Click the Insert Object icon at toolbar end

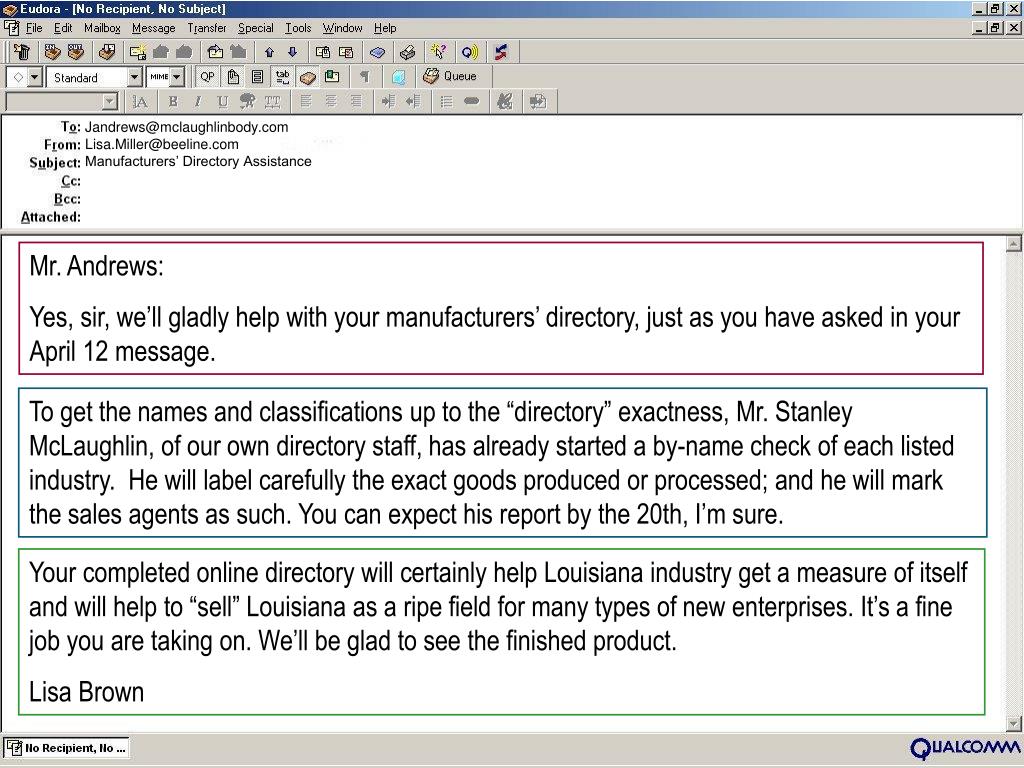click(x=538, y=101)
